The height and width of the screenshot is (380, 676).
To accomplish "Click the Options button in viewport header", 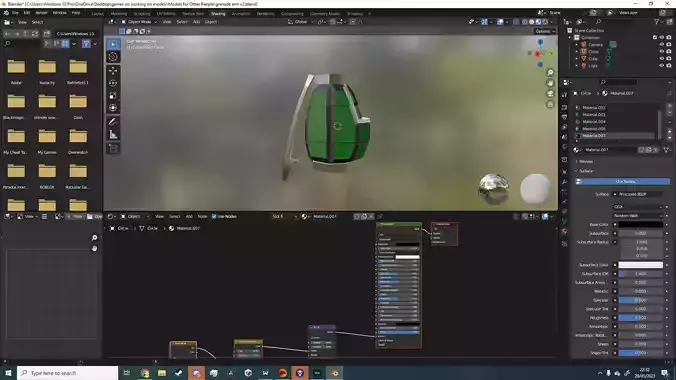I will [x=544, y=31].
